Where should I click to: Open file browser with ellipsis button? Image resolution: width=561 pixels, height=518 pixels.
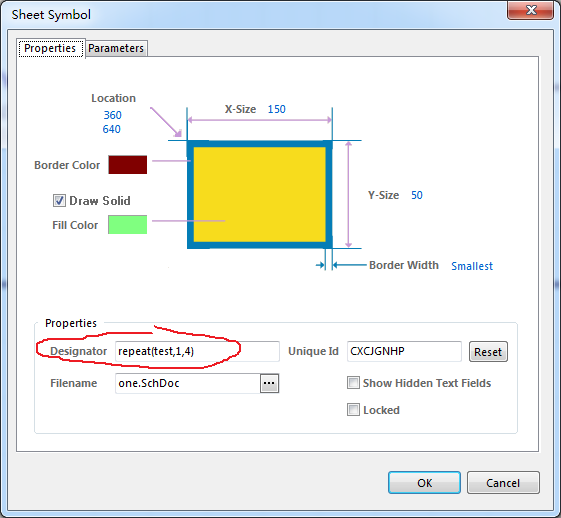(x=269, y=383)
